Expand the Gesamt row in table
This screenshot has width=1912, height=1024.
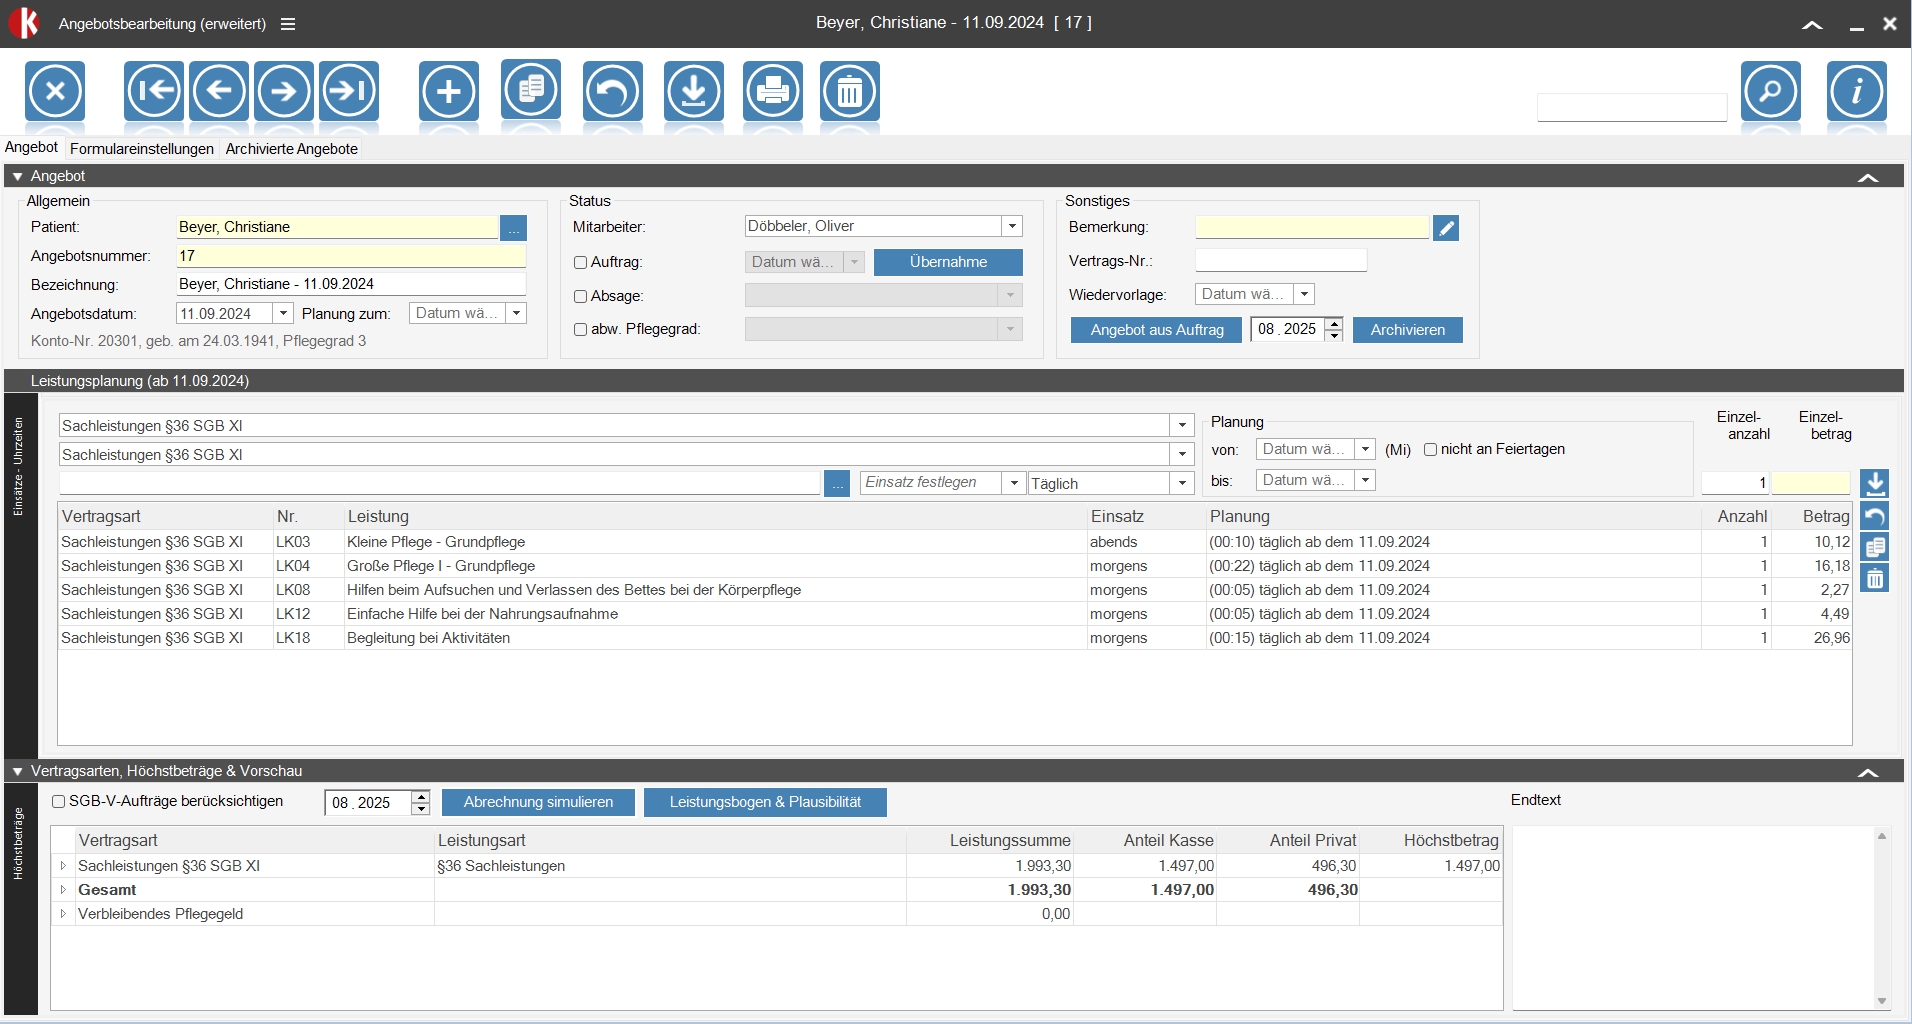[x=63, y=890]
